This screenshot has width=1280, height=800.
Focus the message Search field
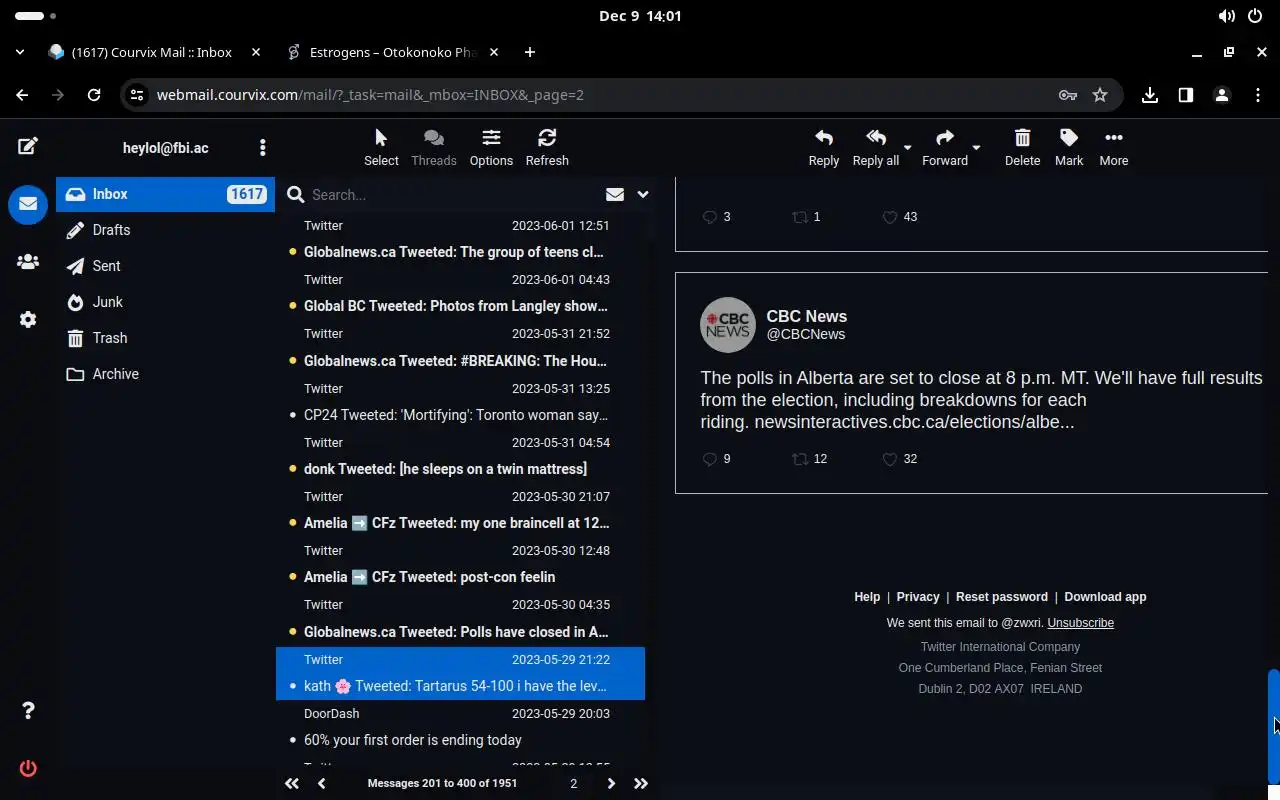(450, 195)
